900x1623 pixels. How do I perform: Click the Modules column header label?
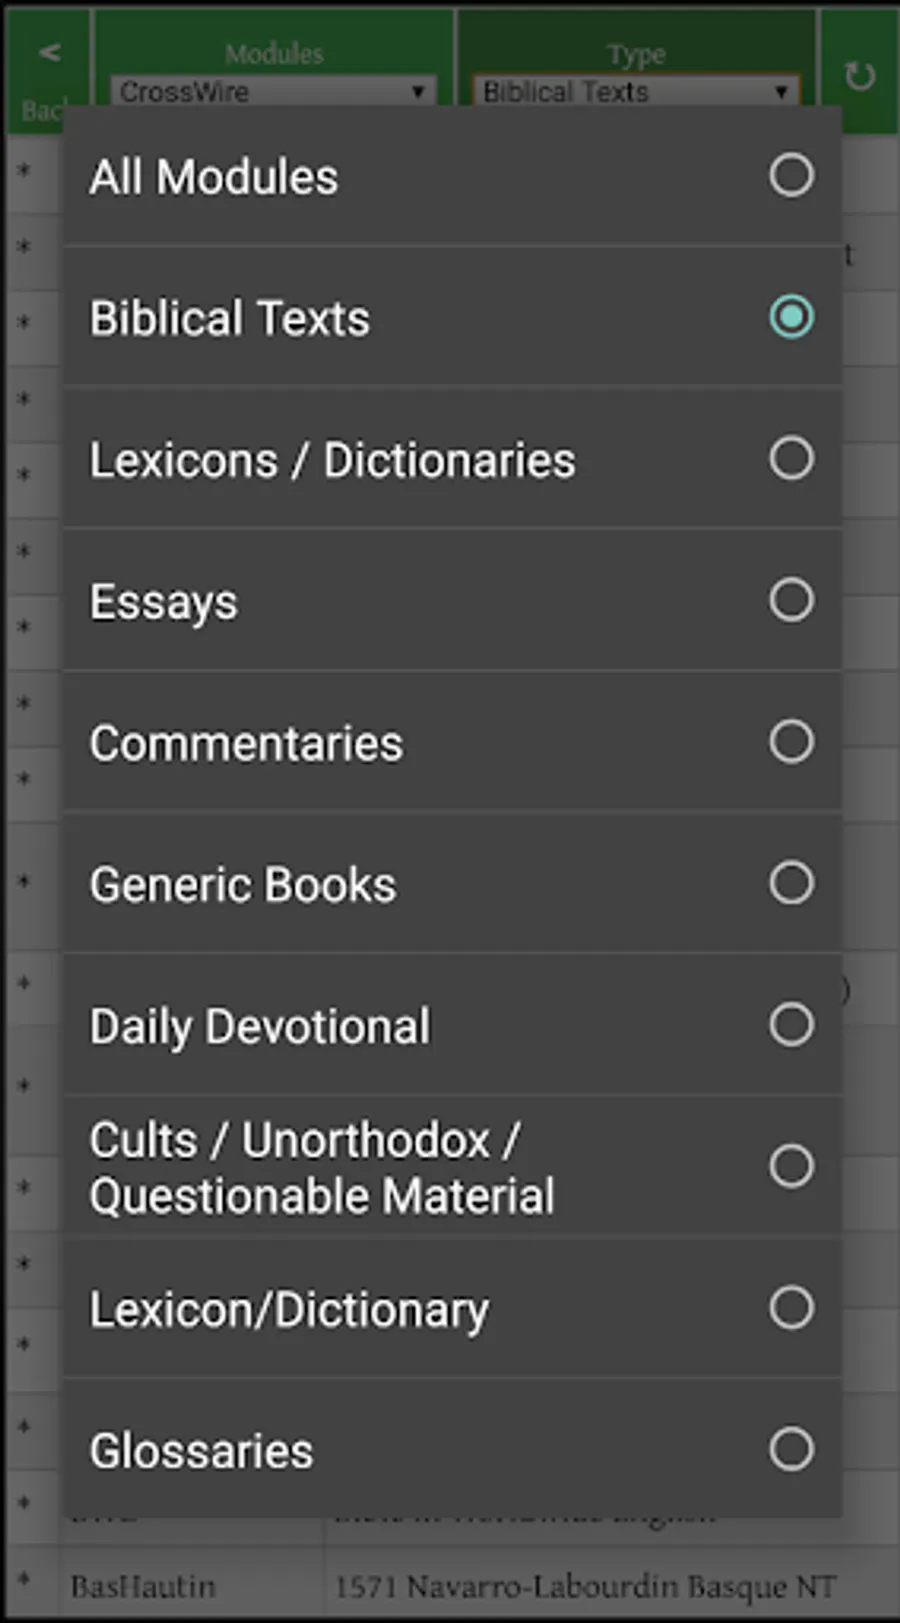pyautogui.click(x=274, y=53)
